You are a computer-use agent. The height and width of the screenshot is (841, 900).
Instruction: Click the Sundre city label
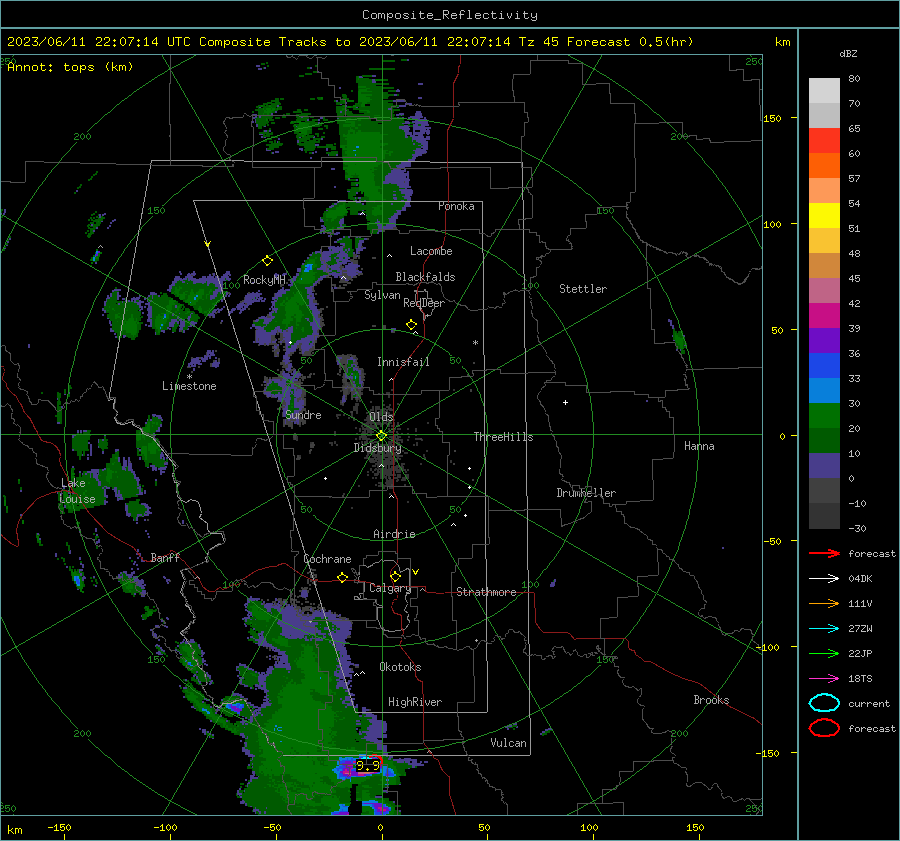point(303,414)
